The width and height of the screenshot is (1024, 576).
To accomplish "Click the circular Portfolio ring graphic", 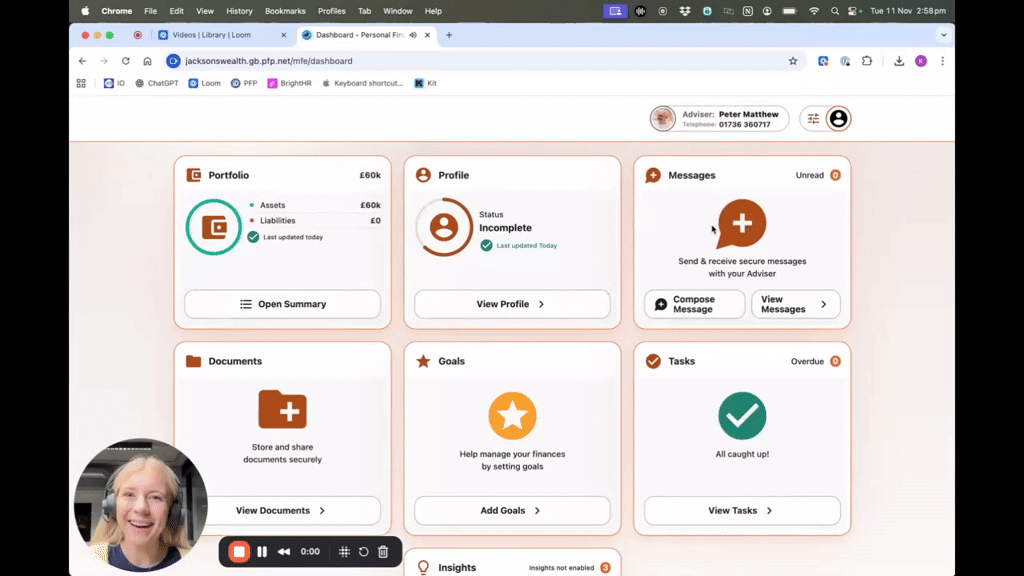I will 214,227.
